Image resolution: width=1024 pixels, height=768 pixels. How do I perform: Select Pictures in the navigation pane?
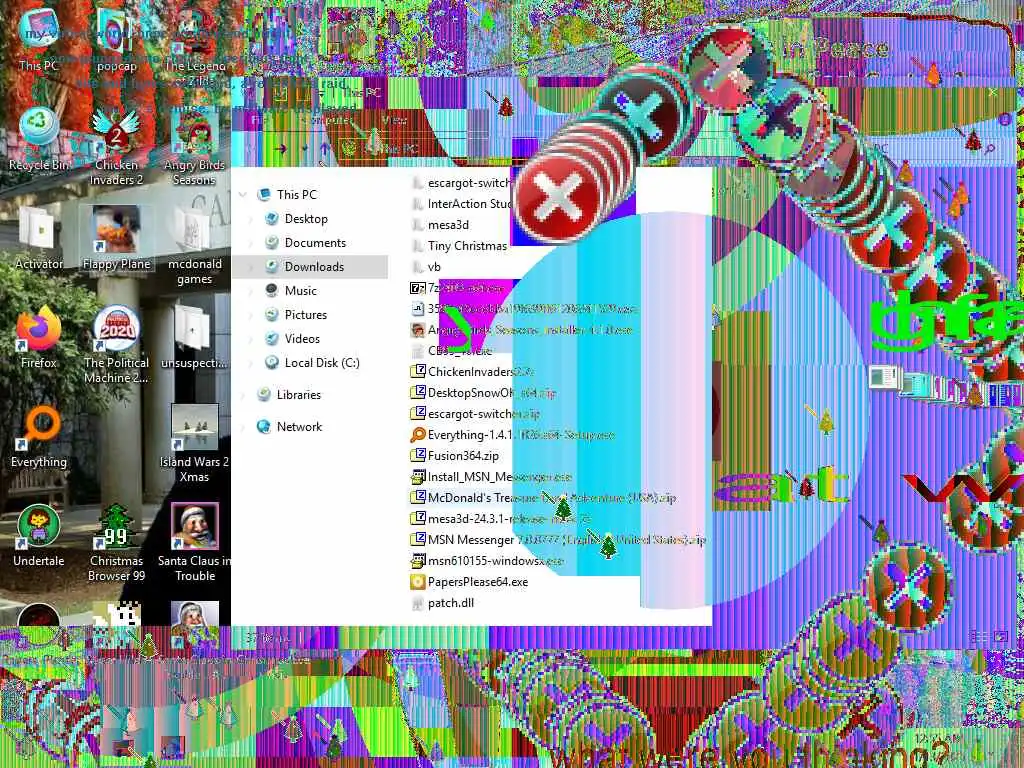(305, 315)
